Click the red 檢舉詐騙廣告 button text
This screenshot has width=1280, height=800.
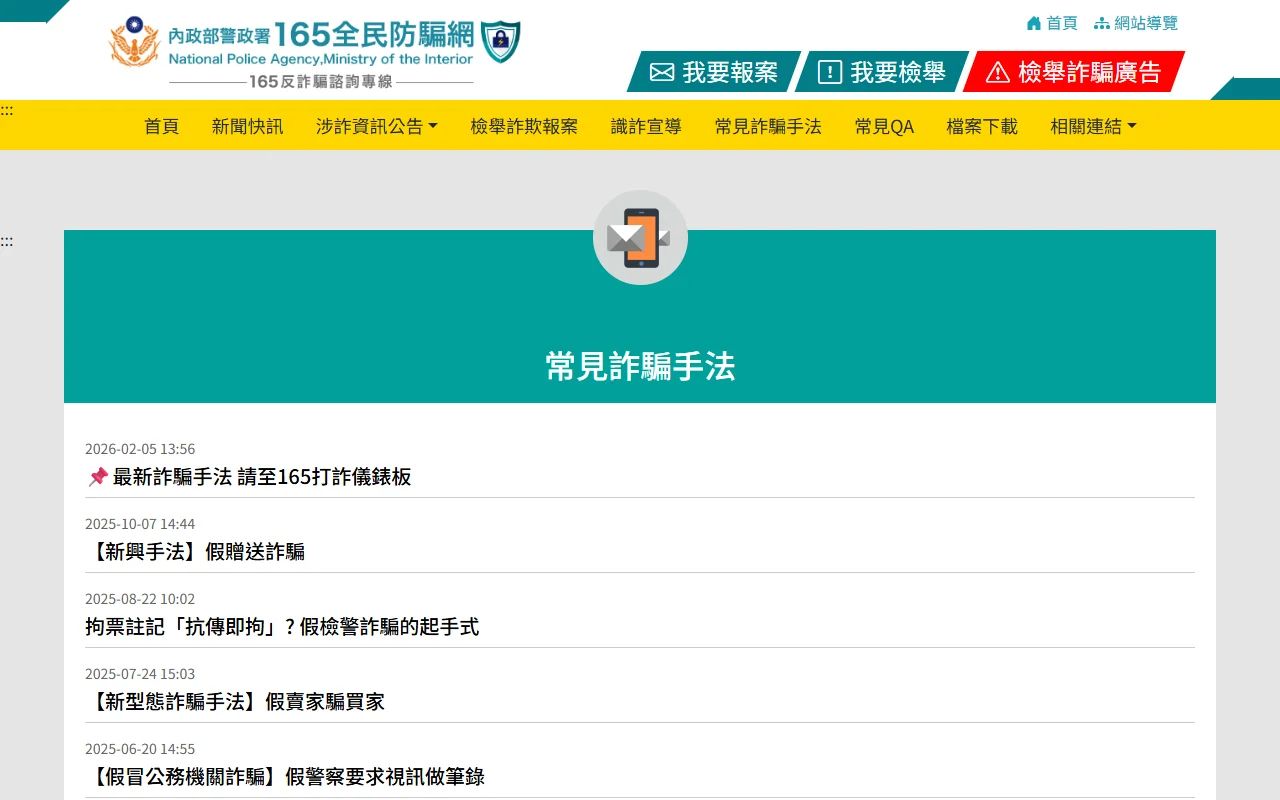[x=1090, y=72]
